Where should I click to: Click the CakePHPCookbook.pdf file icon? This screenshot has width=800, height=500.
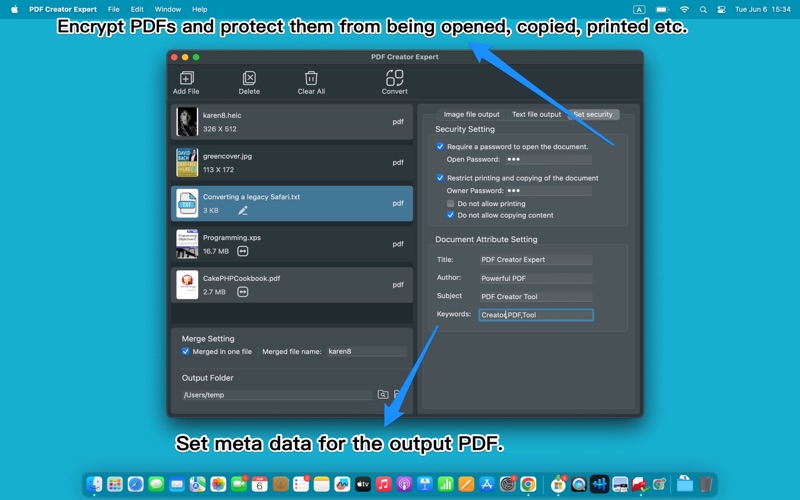(187, 285)
